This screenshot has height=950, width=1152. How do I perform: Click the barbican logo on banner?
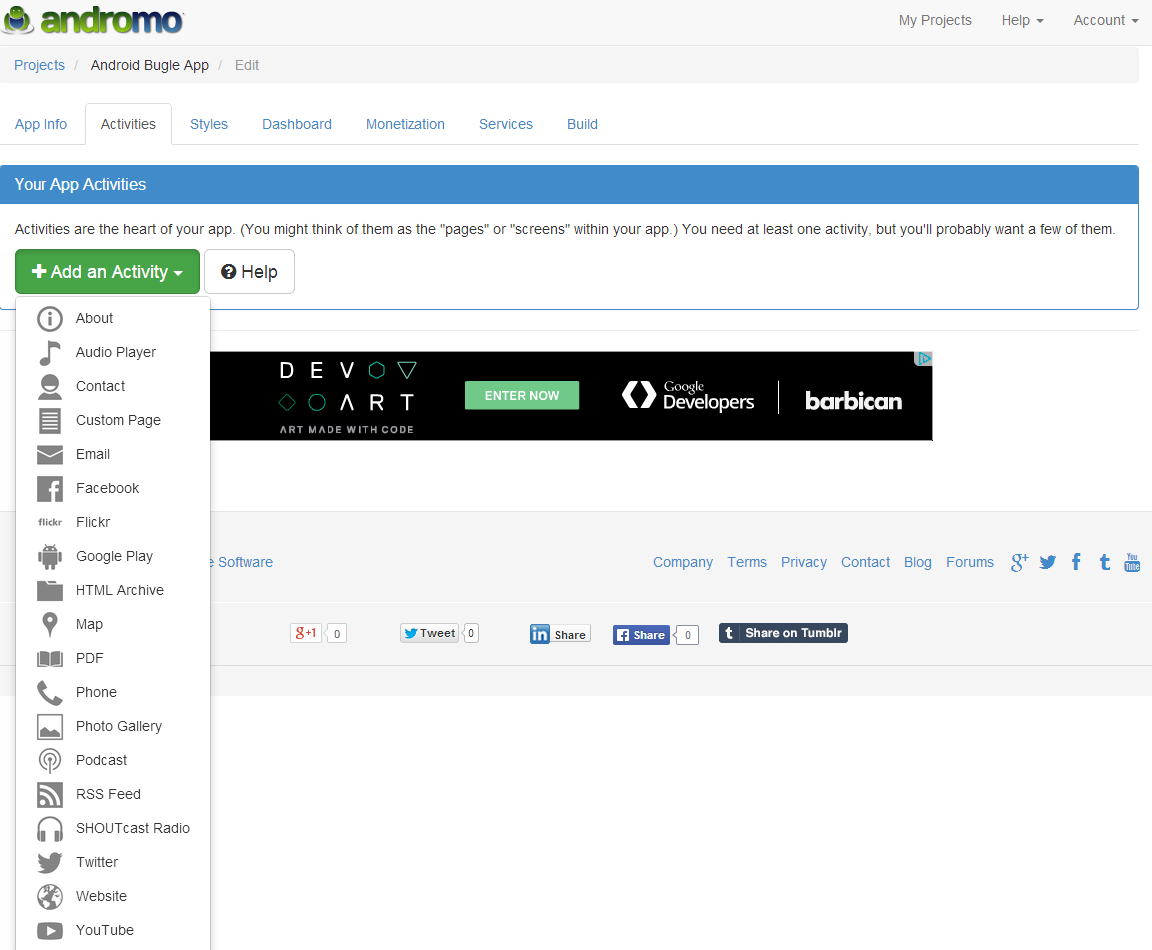854,401
